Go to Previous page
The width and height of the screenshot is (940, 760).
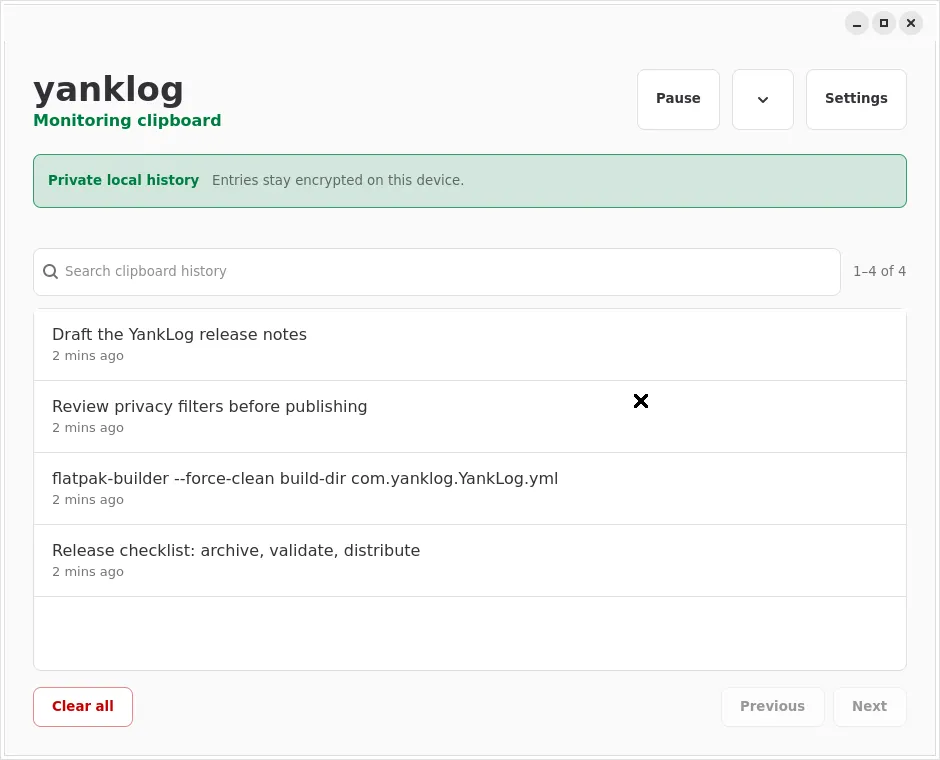pyautogui.click(x=772, y=707)
